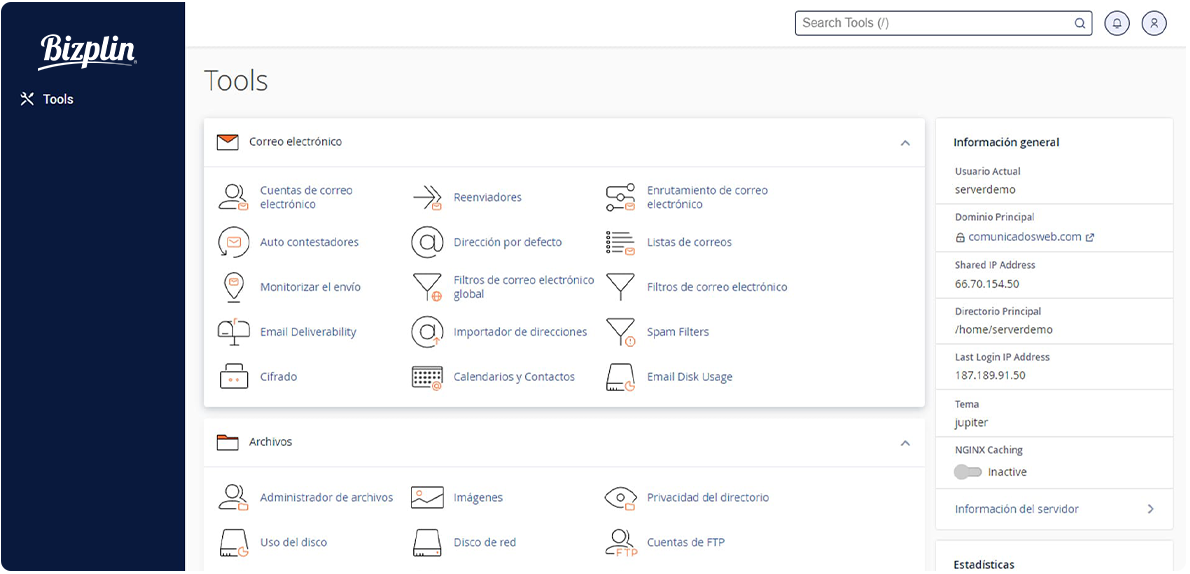The height and width of the screenshot is (574, 1190).
Task: Open the Listas de correos icon
Action: tap(620, 242)
